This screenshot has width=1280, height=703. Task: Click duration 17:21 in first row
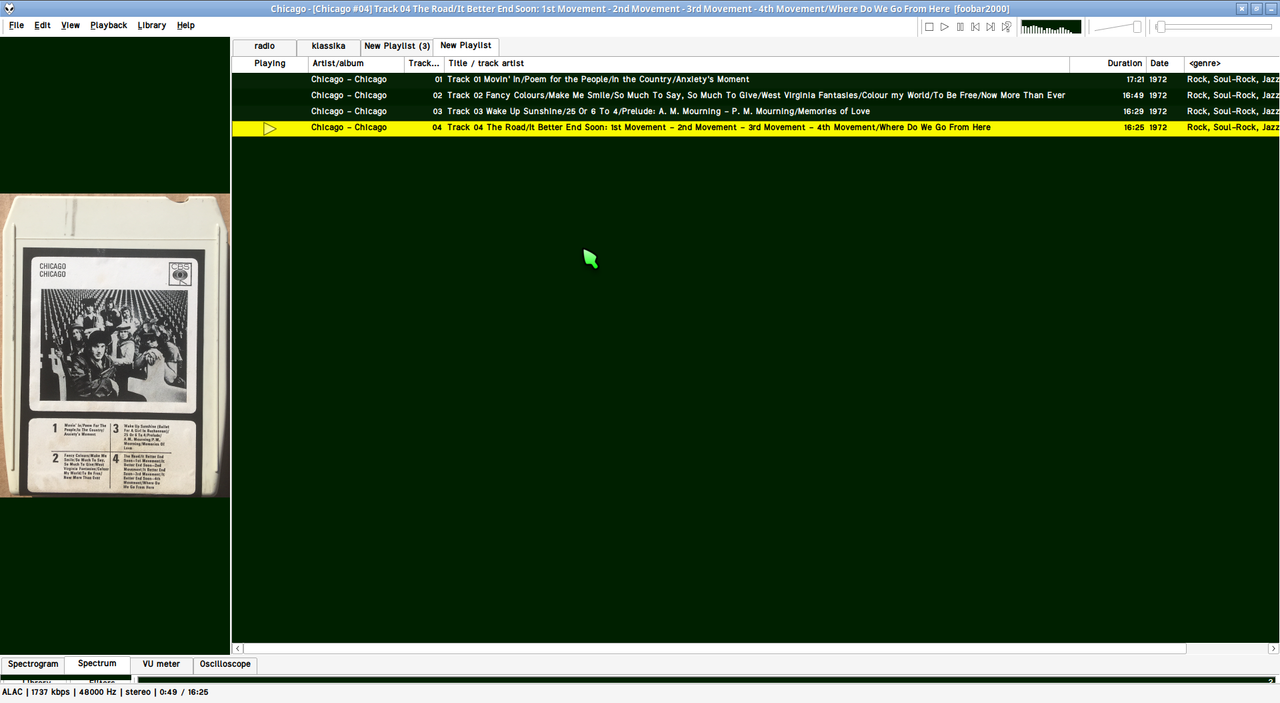click(x=1134, y=80)
